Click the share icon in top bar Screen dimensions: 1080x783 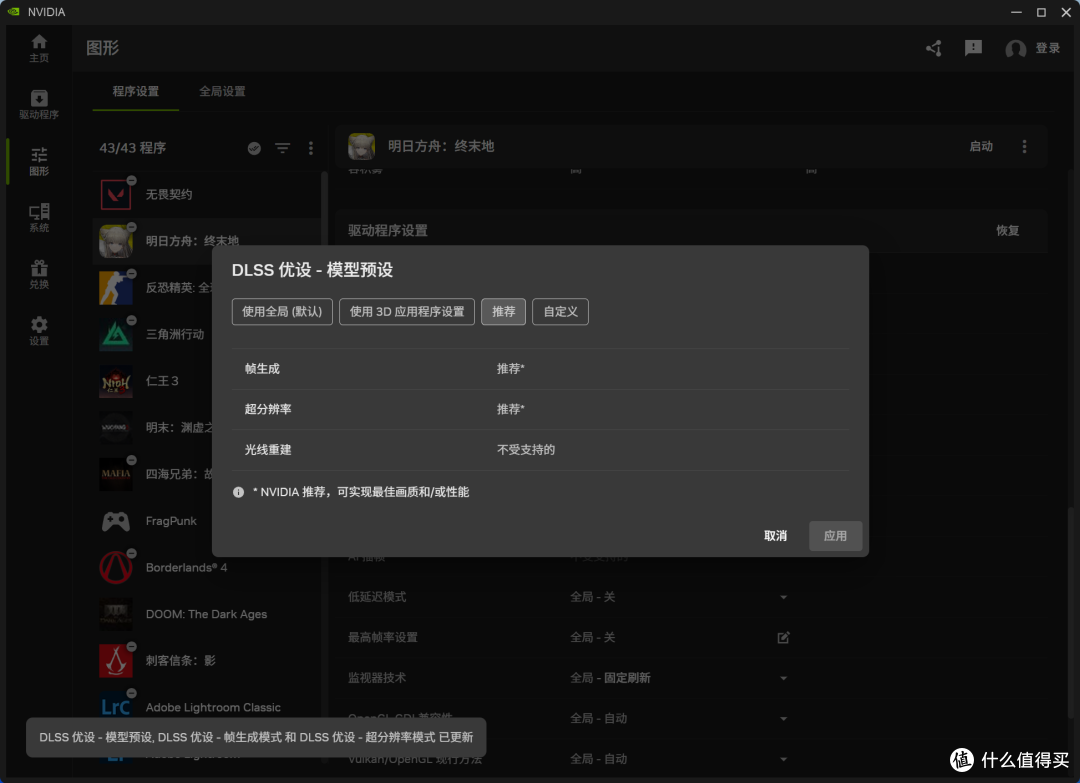[x=934, y=48]
